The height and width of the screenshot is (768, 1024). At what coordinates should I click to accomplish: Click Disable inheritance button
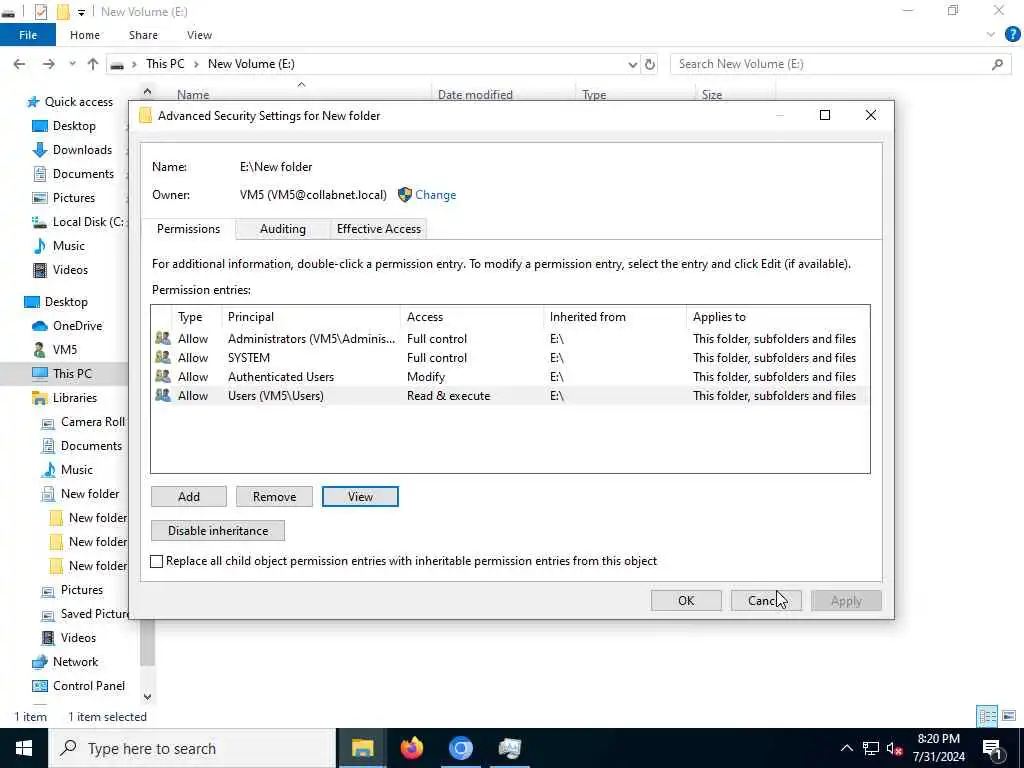pyautogui.click(x=218, y=530)
